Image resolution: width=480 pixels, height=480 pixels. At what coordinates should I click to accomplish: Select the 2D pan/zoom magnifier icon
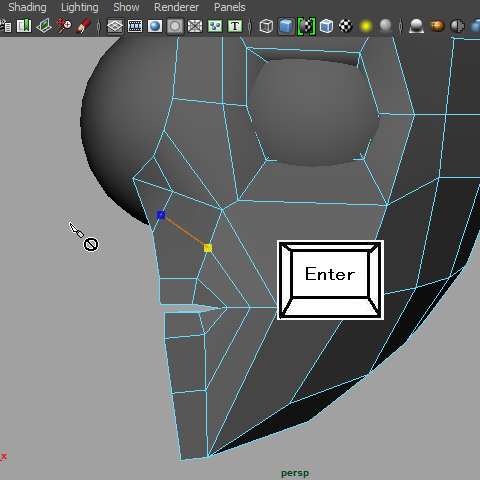point(64,26)
